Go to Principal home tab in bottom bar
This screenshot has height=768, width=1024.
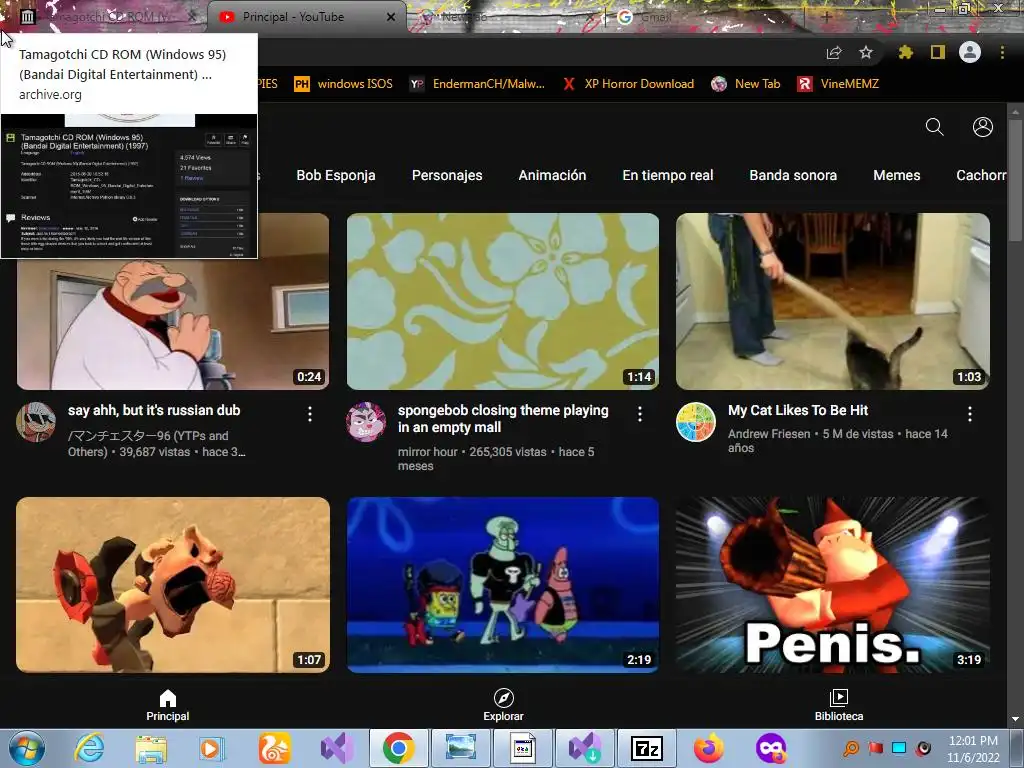(x=168, y=705)
